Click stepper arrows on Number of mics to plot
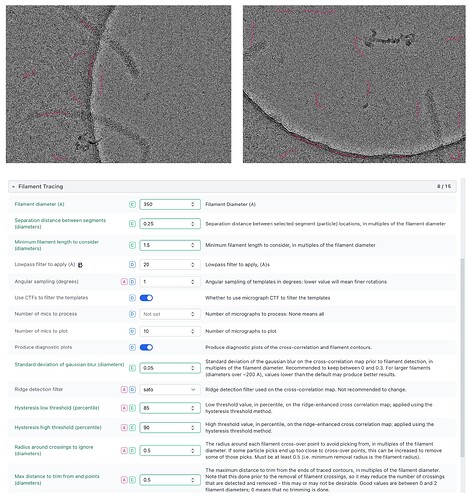This screenshot has width=471, height=500. pos(193,331)
